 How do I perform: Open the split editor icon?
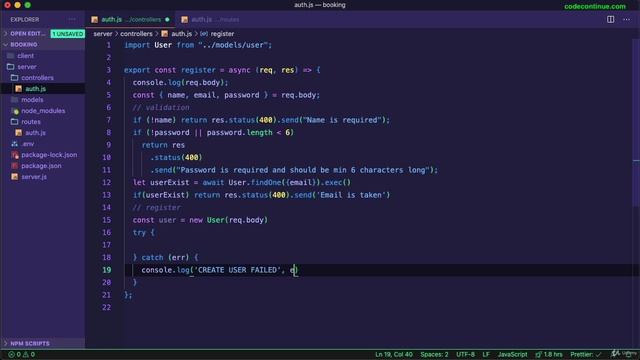point(610,19)
